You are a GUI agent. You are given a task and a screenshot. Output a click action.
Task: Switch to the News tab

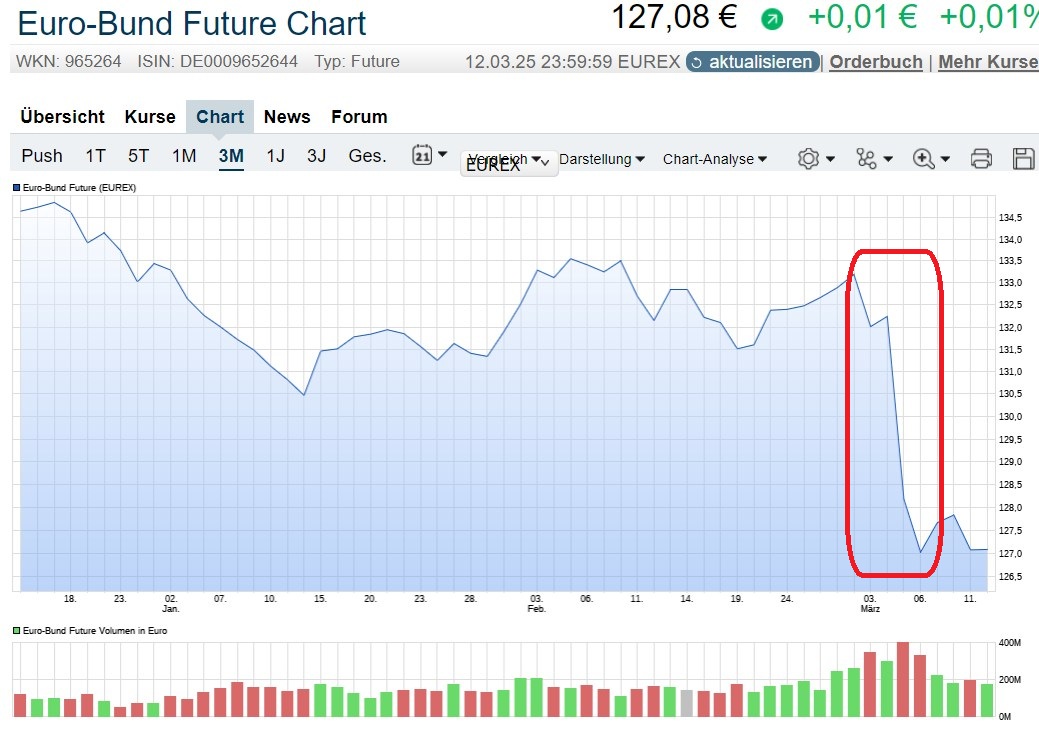point(287,117)
